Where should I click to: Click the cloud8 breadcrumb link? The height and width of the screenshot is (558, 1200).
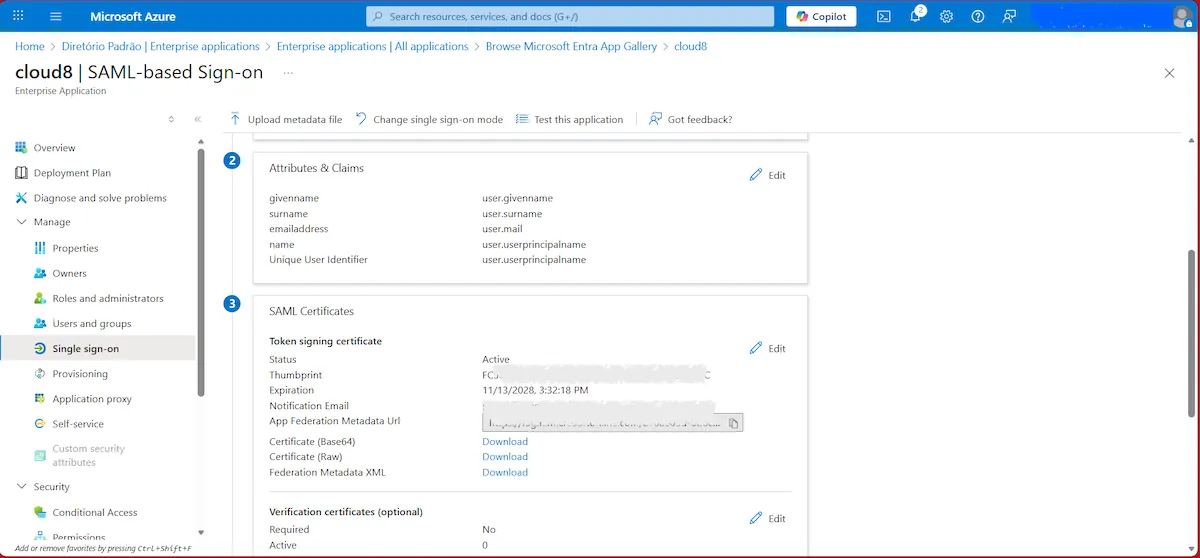click(691, 46)
